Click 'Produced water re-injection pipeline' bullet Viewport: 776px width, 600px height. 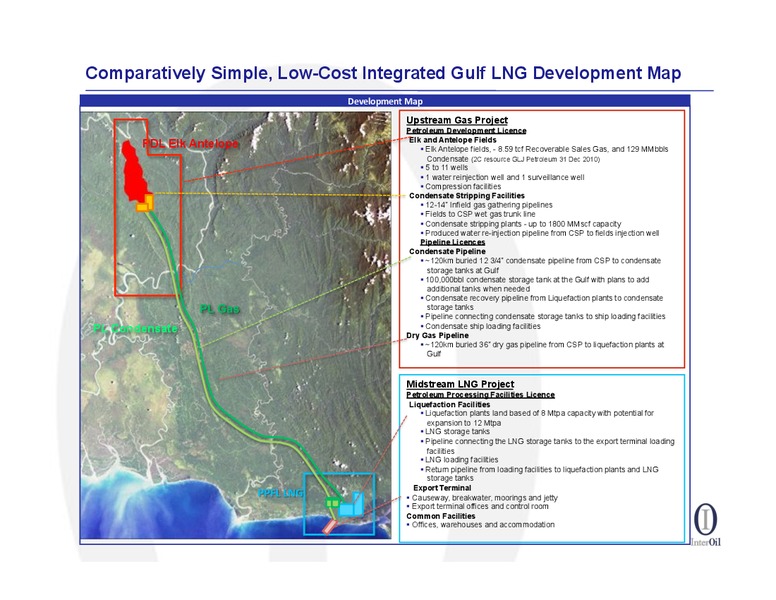click(x=540, y=233)
